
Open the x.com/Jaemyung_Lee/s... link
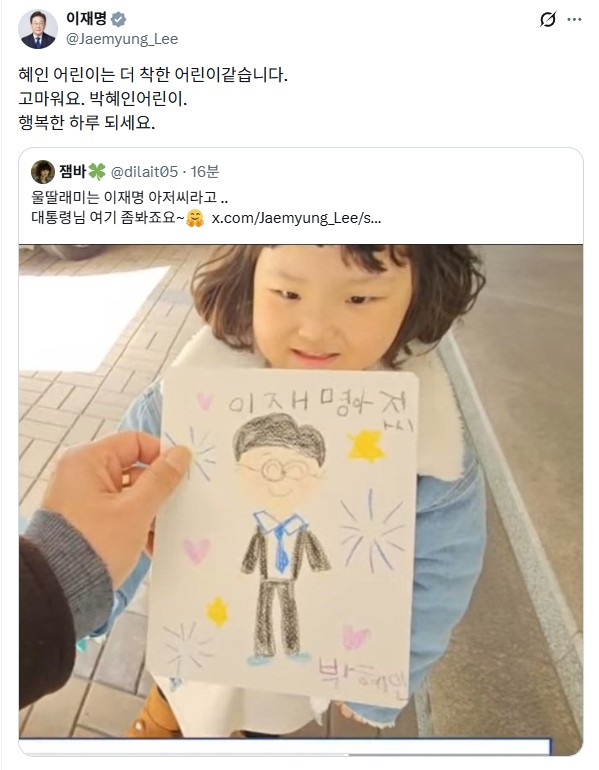[296, 218]
